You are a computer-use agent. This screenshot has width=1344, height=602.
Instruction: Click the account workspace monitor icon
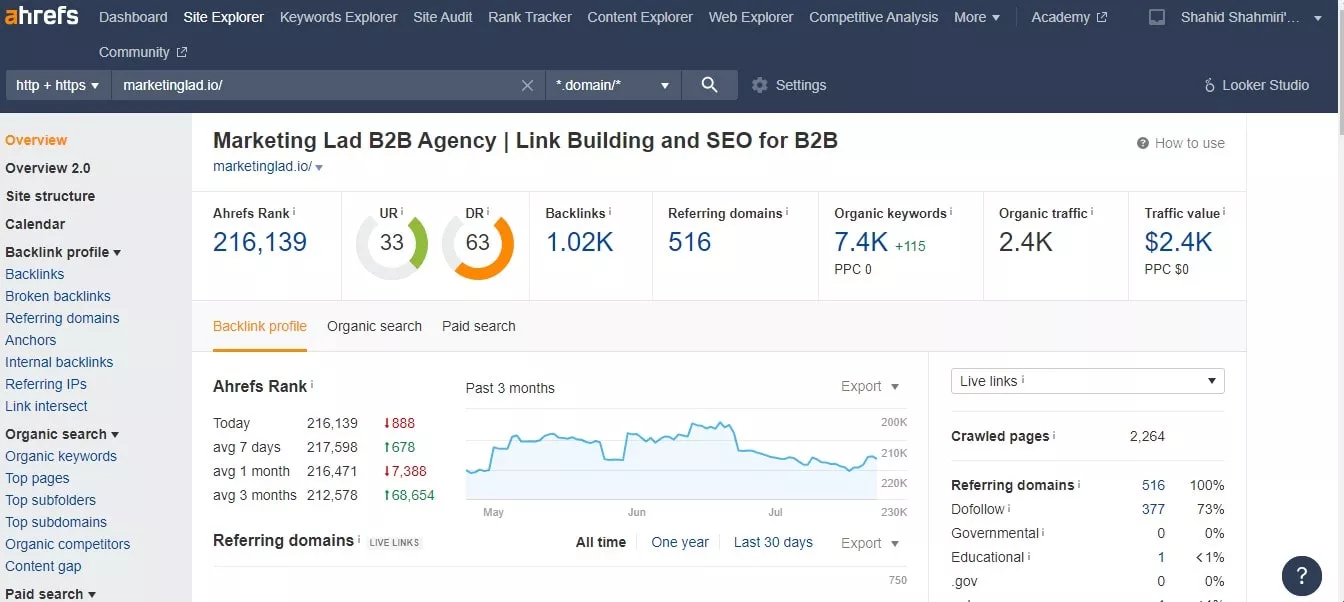(x=1157, y=17)
